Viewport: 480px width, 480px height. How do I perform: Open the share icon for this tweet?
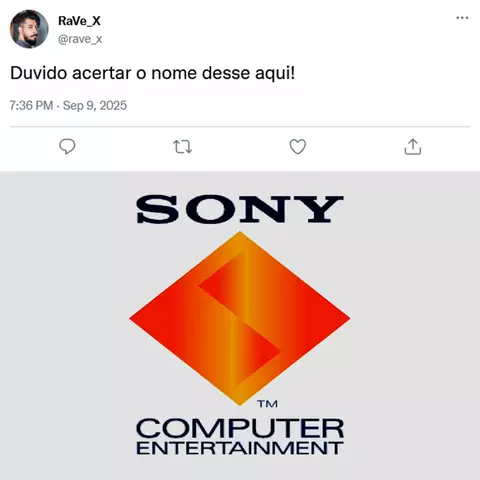click(413, 147)
